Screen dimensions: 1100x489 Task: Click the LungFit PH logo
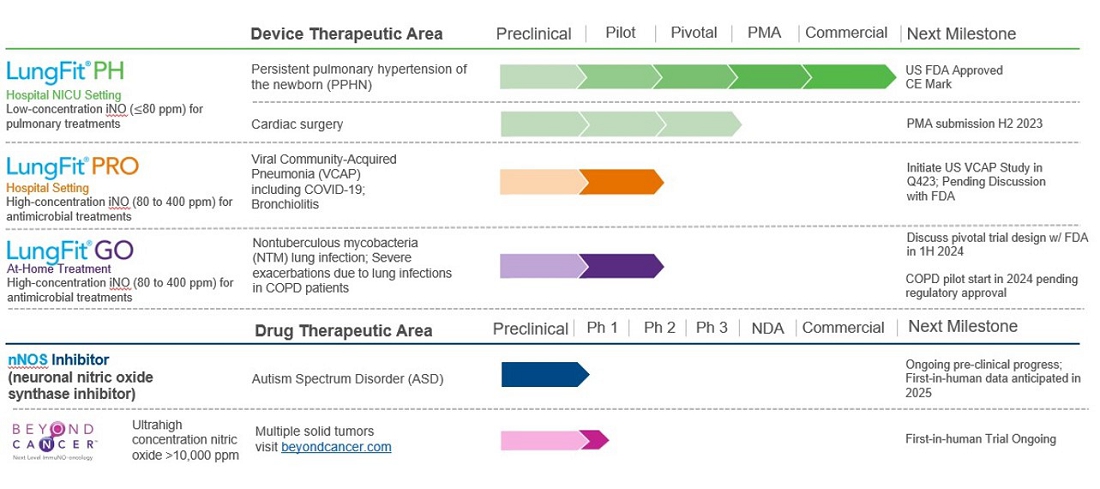coord(64,72)
